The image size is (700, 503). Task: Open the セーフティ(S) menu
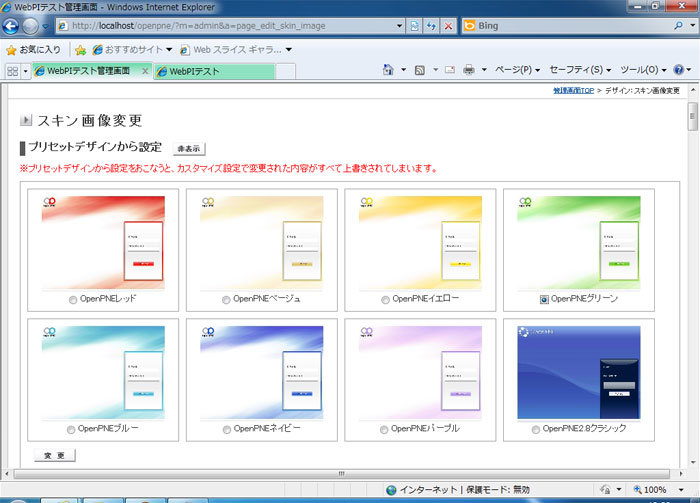[580, 70]
